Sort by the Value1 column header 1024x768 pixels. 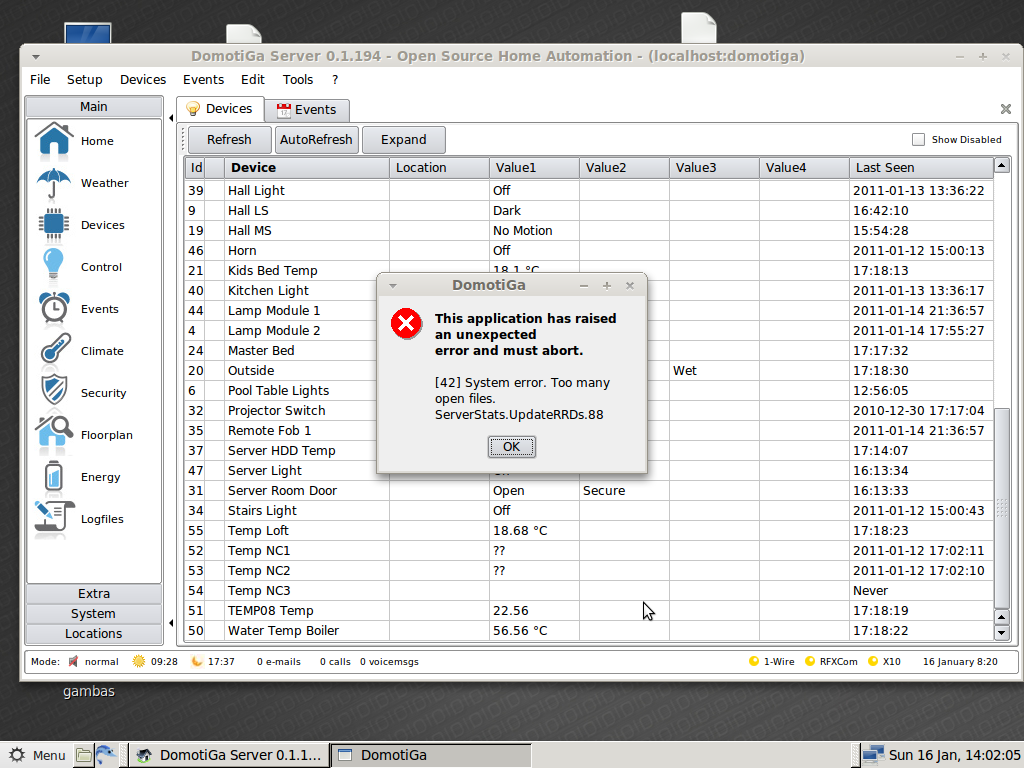tap(534, 167)
